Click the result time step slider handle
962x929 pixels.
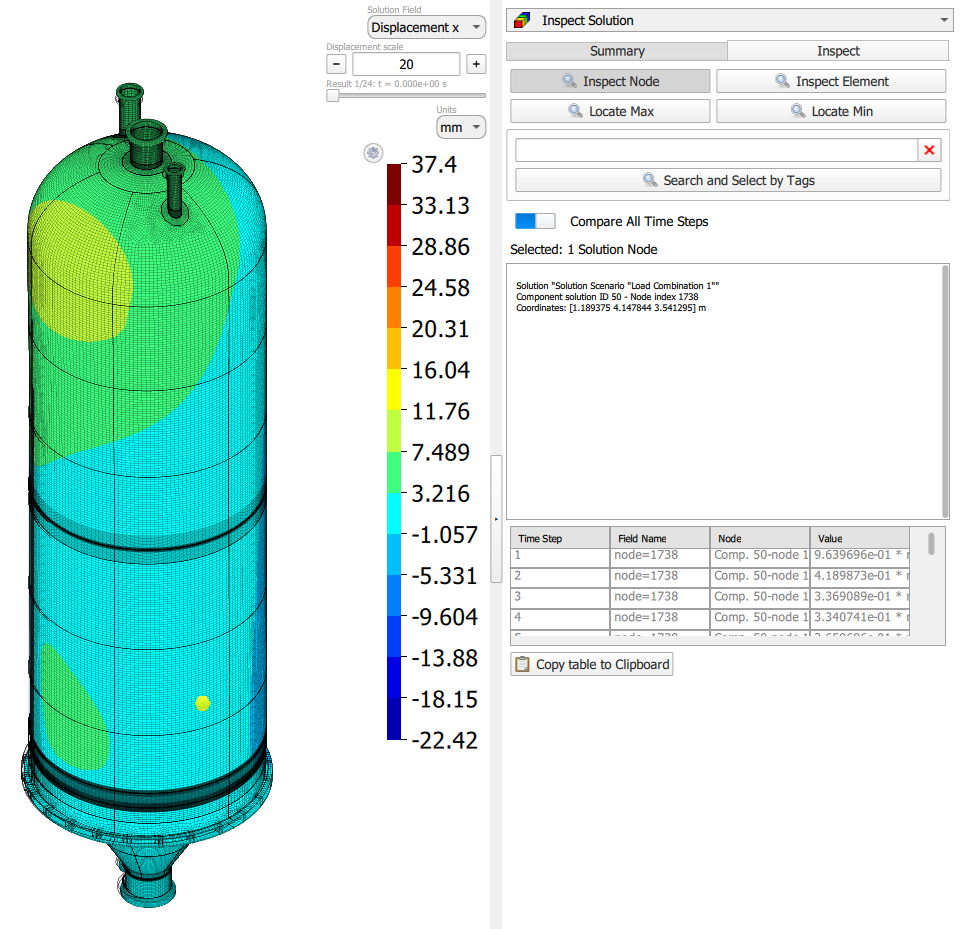click(x=333, y=96)
